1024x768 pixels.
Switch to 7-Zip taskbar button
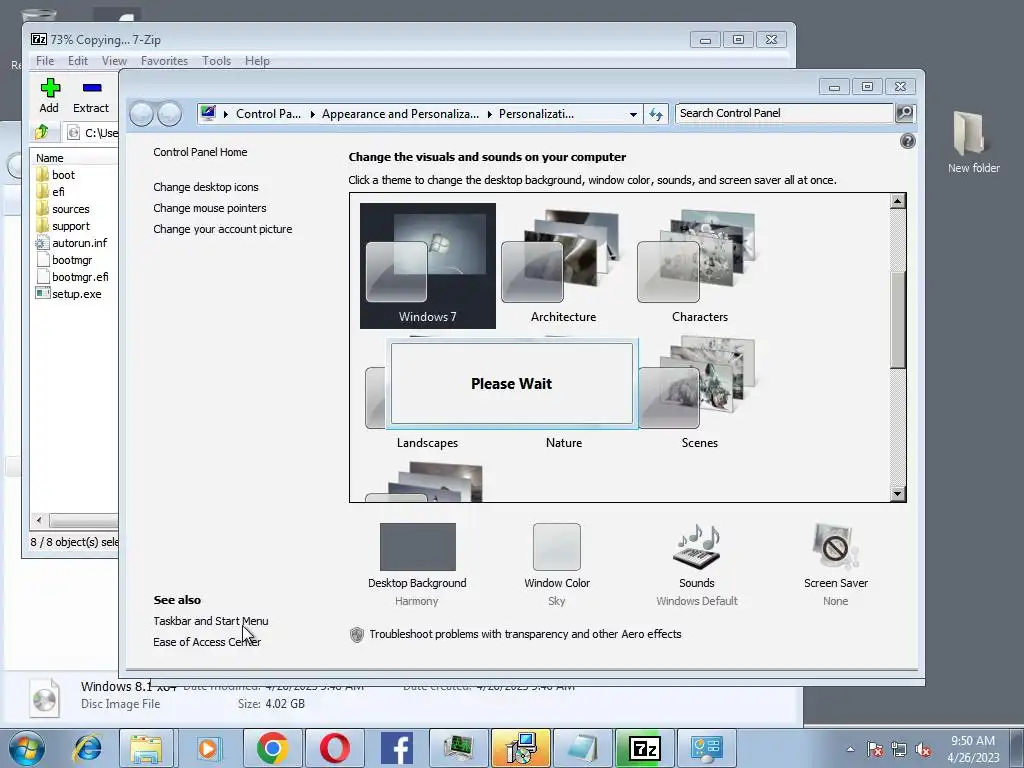coord(645,748)
